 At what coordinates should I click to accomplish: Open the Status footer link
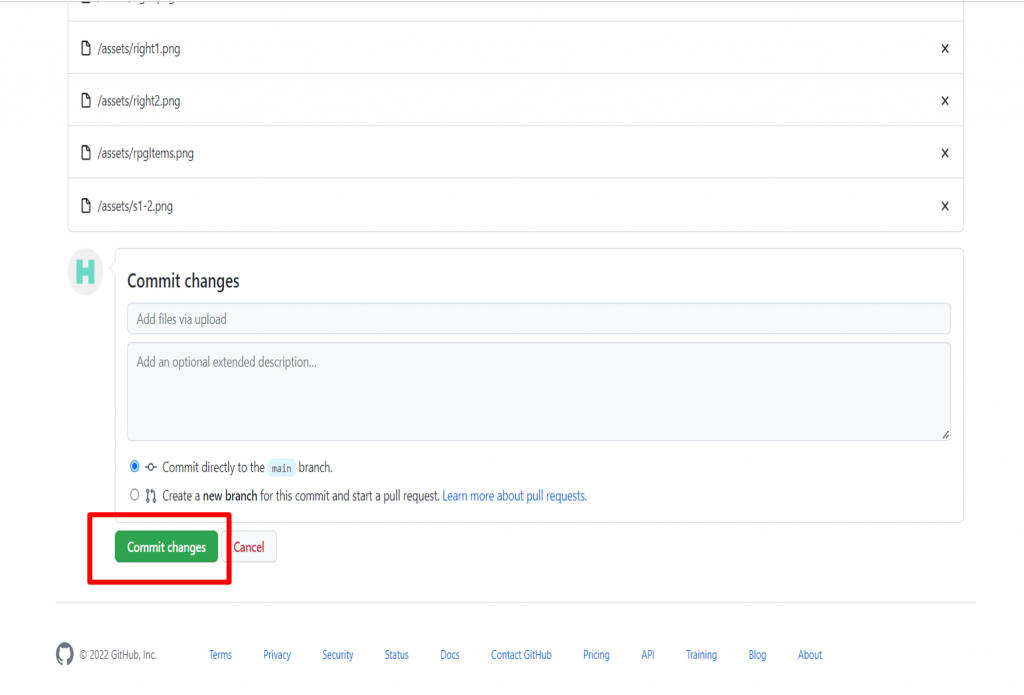pyautogui.click(x=396, y=655)
